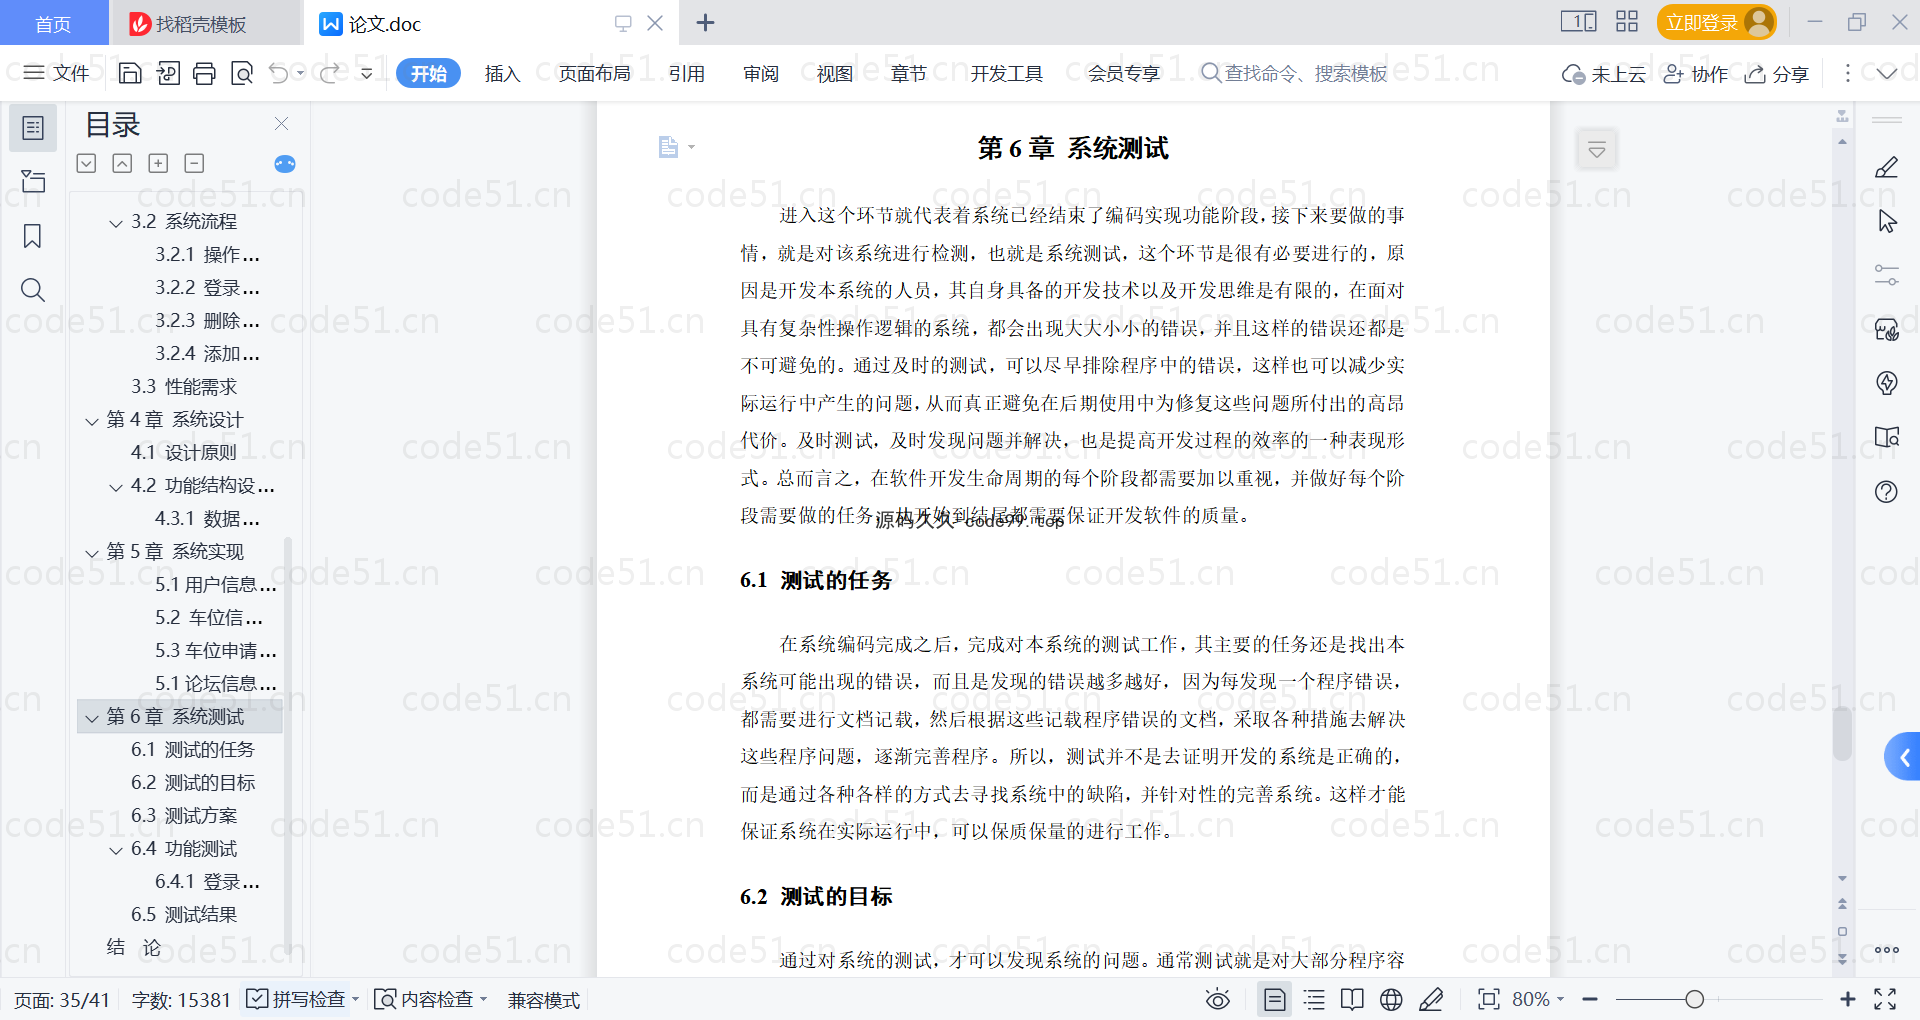Select the cursor selection tool in right sidebar

point(1887,222)
